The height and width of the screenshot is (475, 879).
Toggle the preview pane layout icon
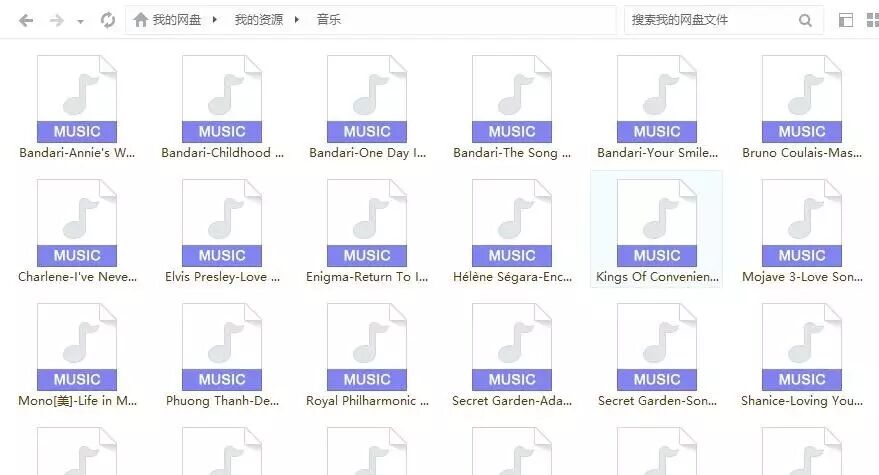pos(845,20)
